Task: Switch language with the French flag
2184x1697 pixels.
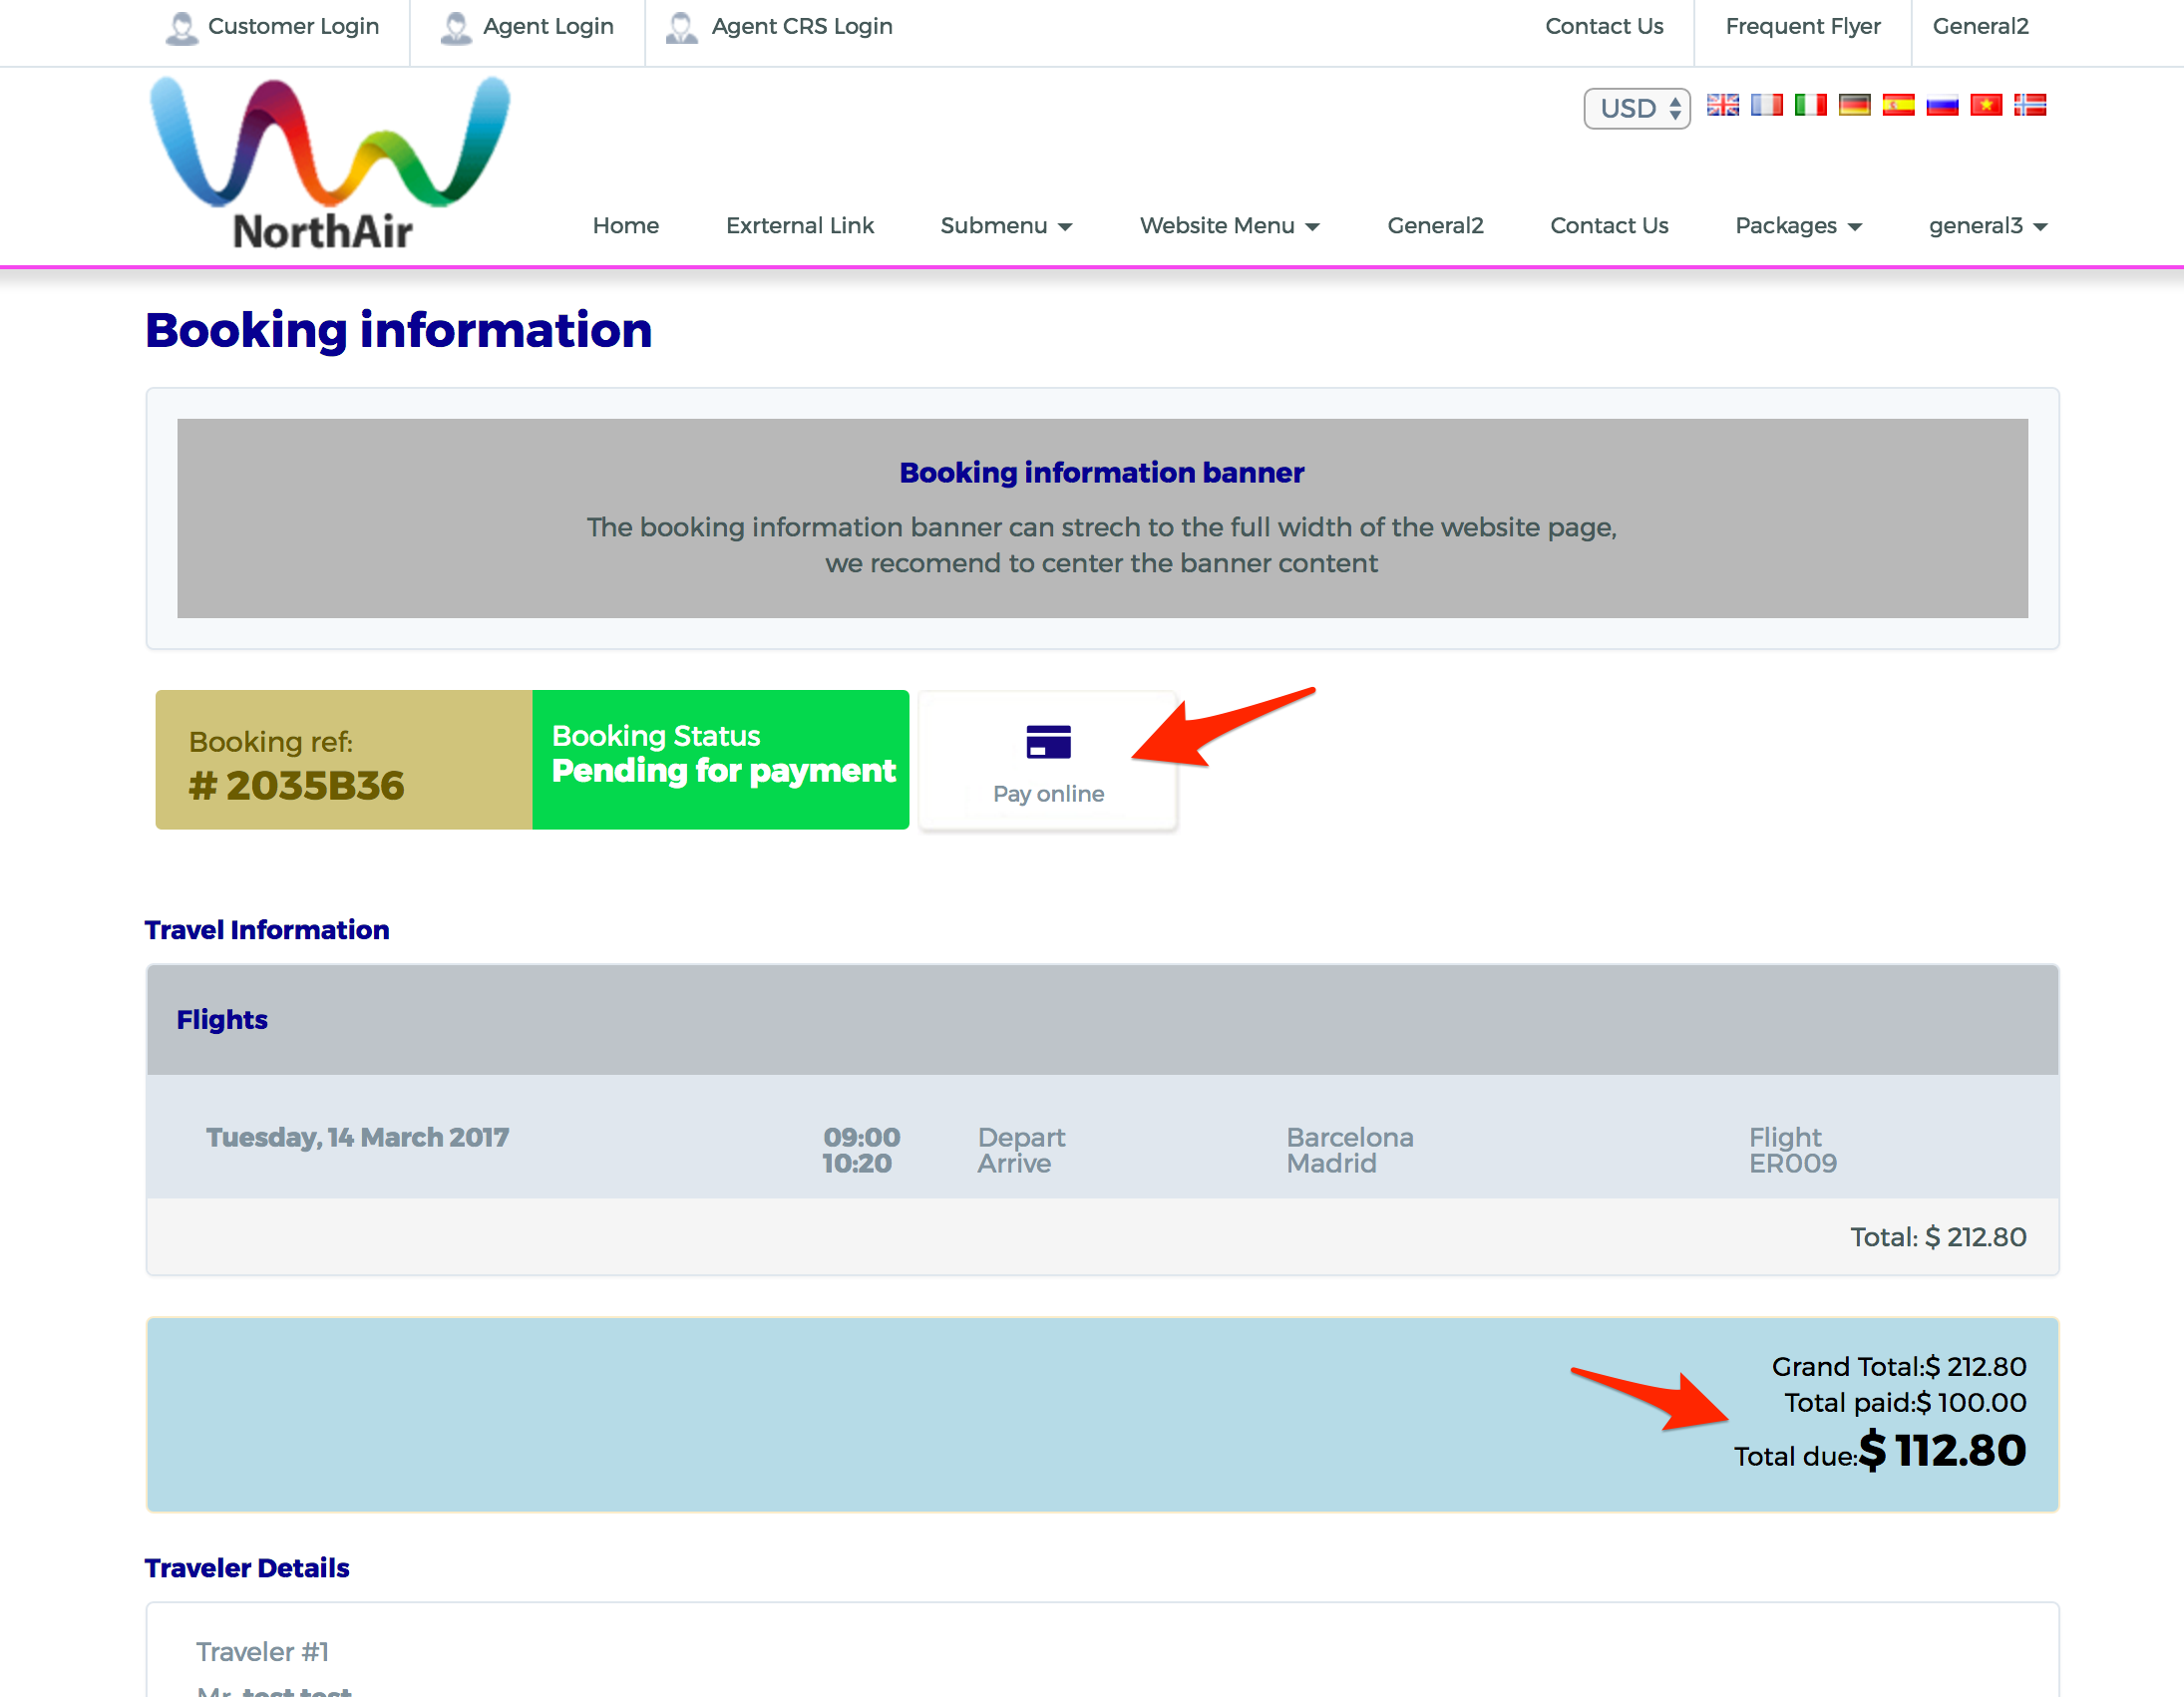Action: pos(1766,105)
